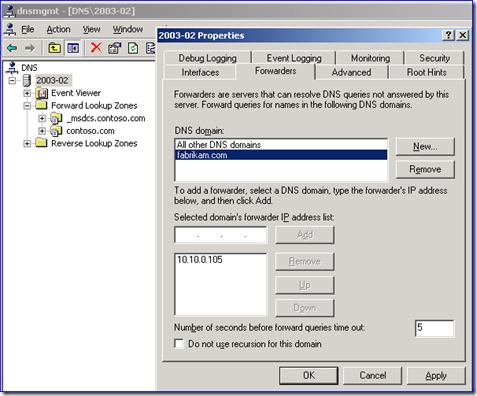The height and width of the screenshot is (396, 477).
Task: Click the Forward Lookup Zones folder icon
Action: [41, 106]
